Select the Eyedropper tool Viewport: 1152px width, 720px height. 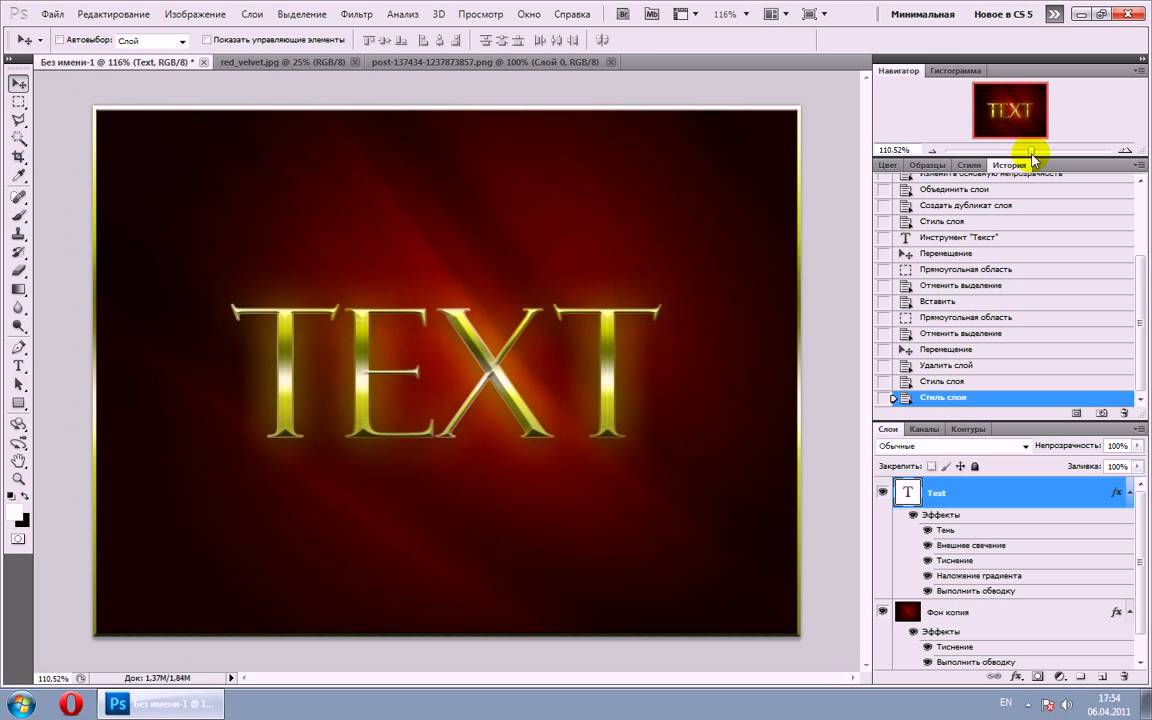pos(18,176)
